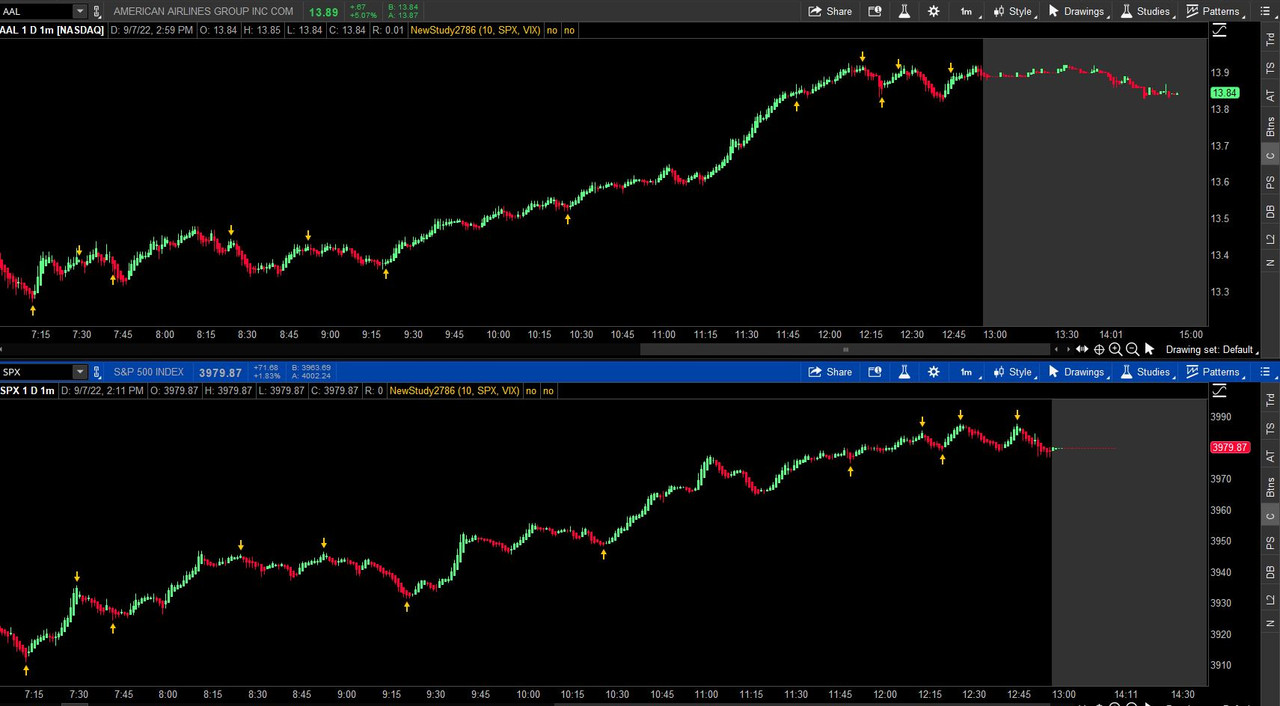Screen dimensions: 1280x706
Task: Open the Drawings menu in SPX chart toolbar
Action: (x=1077, y=372)
